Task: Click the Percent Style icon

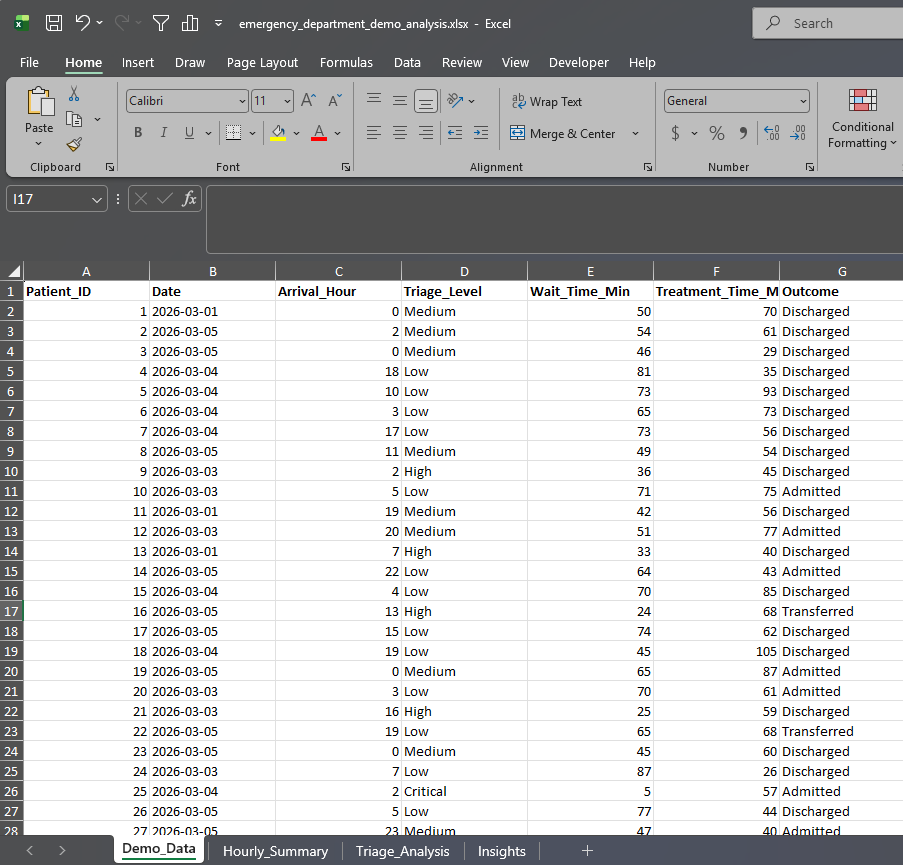Action: tap(716, 133)
